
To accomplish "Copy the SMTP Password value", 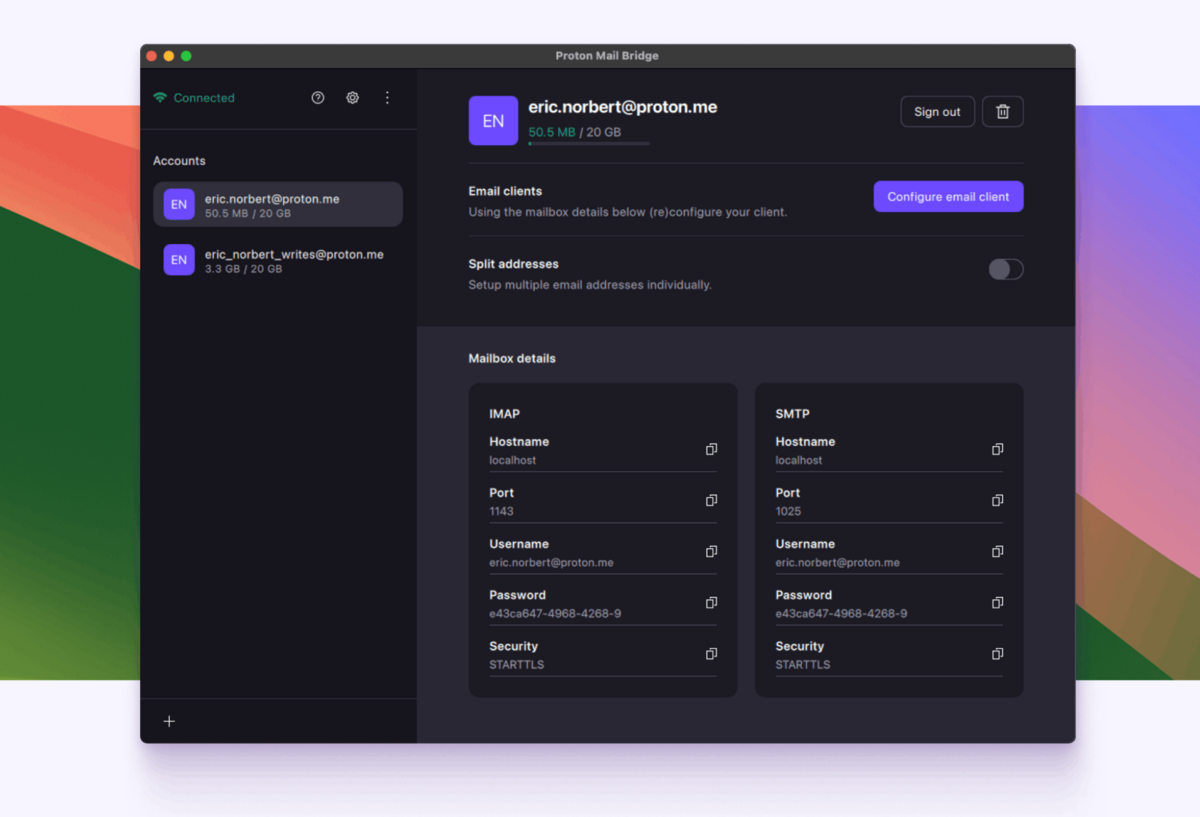I will [x=997, y=603].
